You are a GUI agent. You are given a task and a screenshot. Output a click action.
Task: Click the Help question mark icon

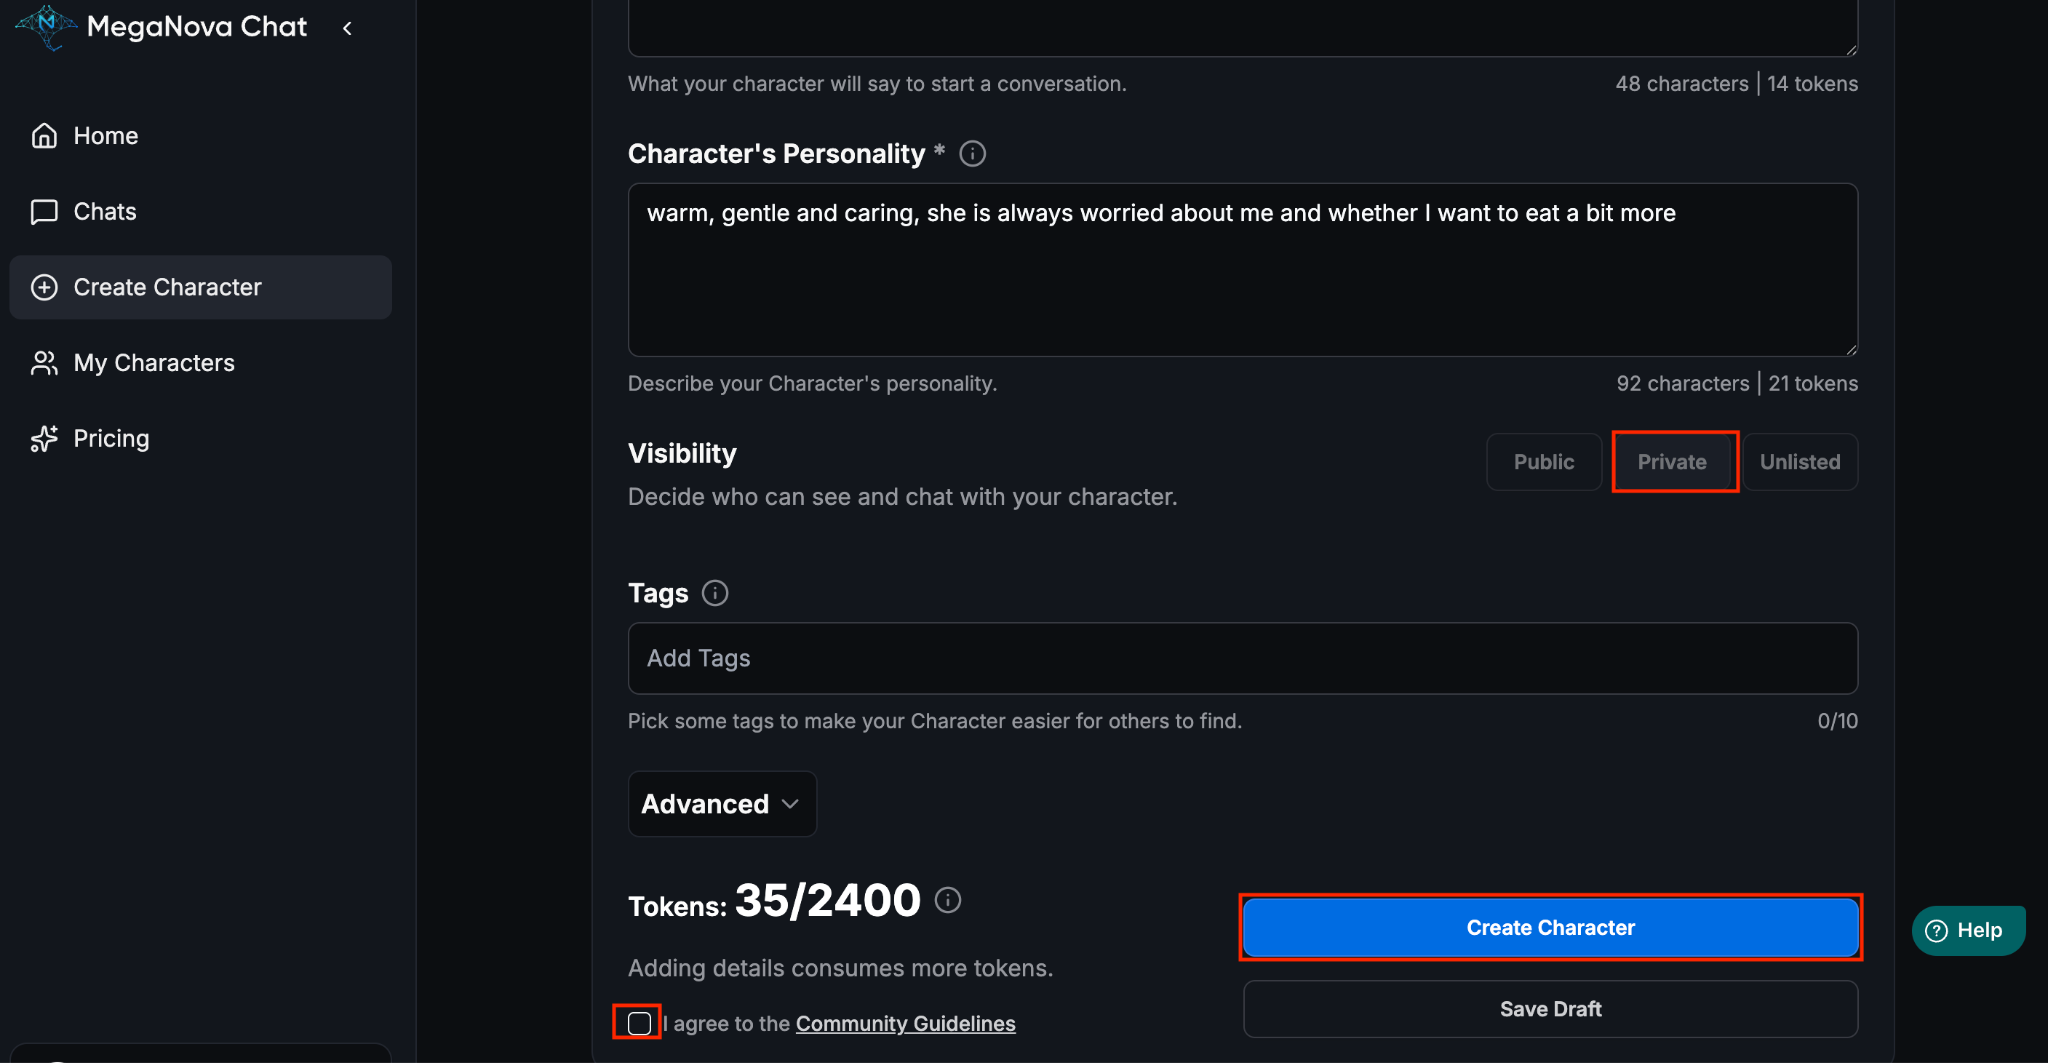click(x=1937, y=931)
